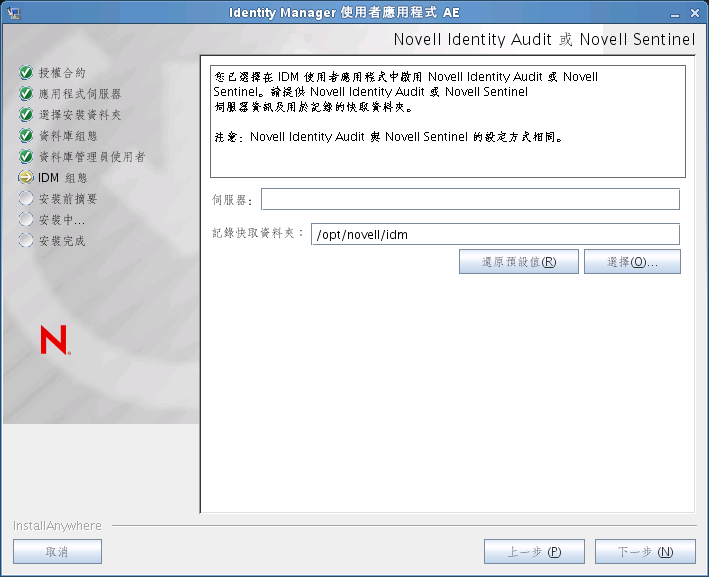Minimize the Identity Manager installer window
This screenshot has width=709, height=577.
coord(675,14)
